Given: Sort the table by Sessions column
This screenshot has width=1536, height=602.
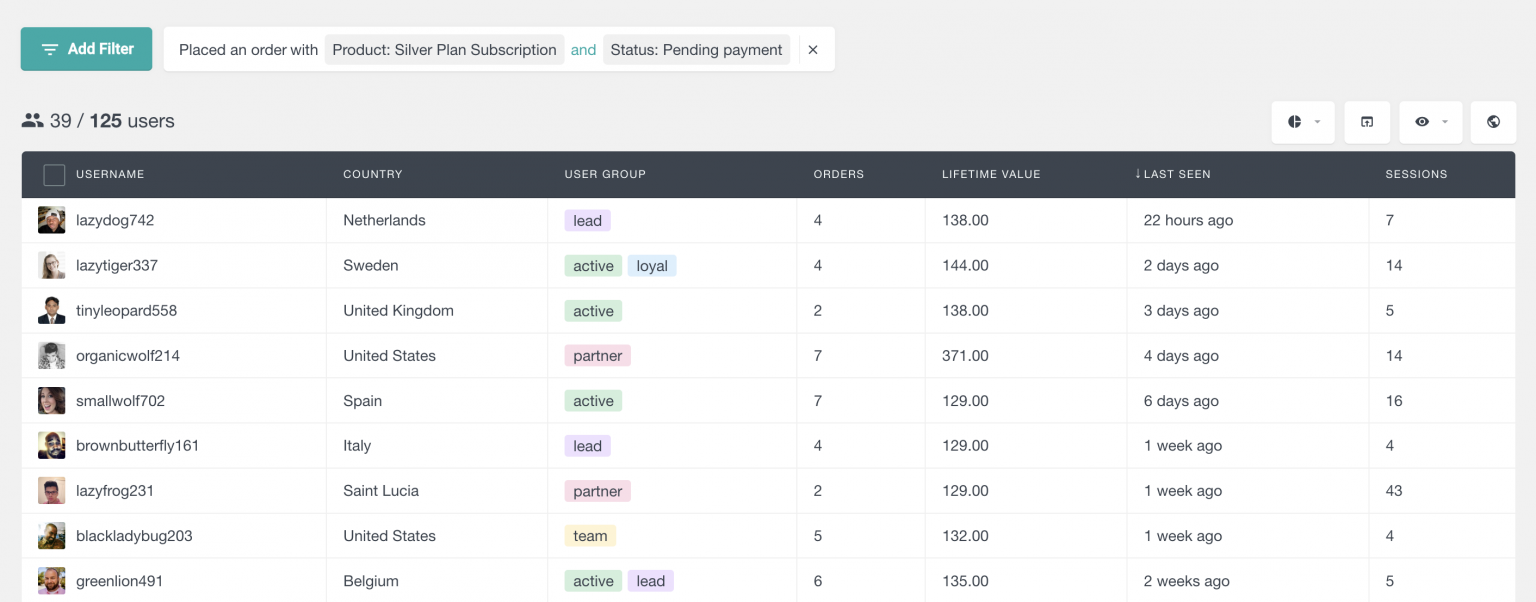Looking at the screenshot, I should tap(1416, 174).
